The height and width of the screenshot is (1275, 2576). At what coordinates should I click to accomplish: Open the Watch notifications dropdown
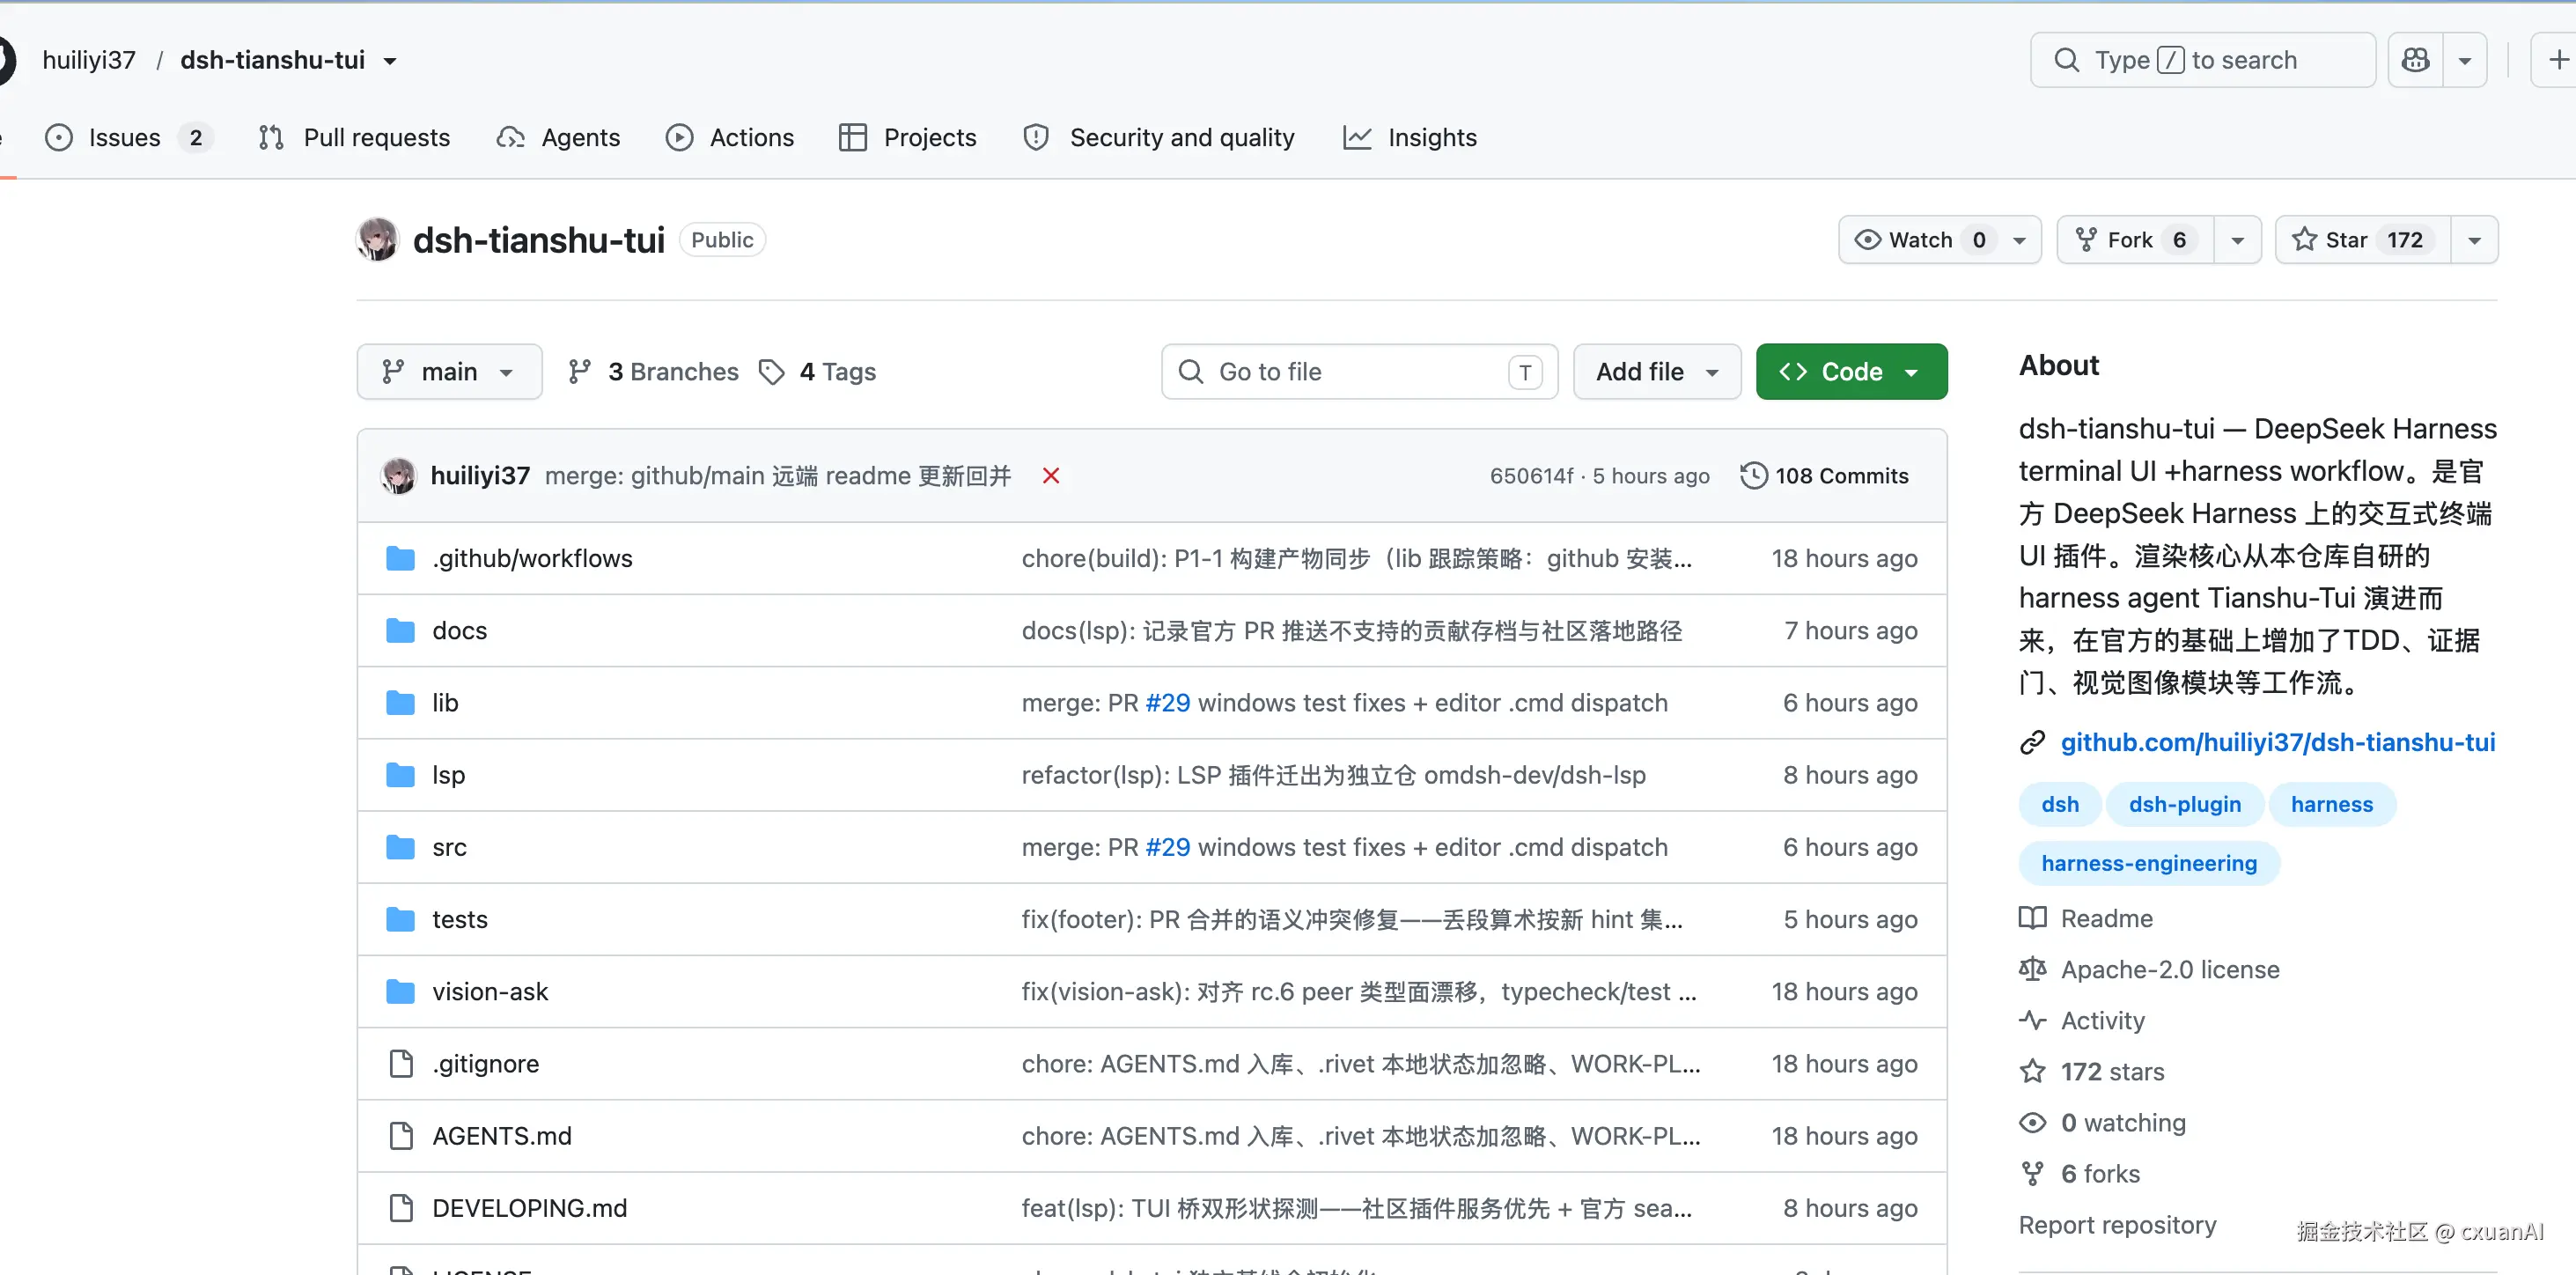[x=1939, y=240]
